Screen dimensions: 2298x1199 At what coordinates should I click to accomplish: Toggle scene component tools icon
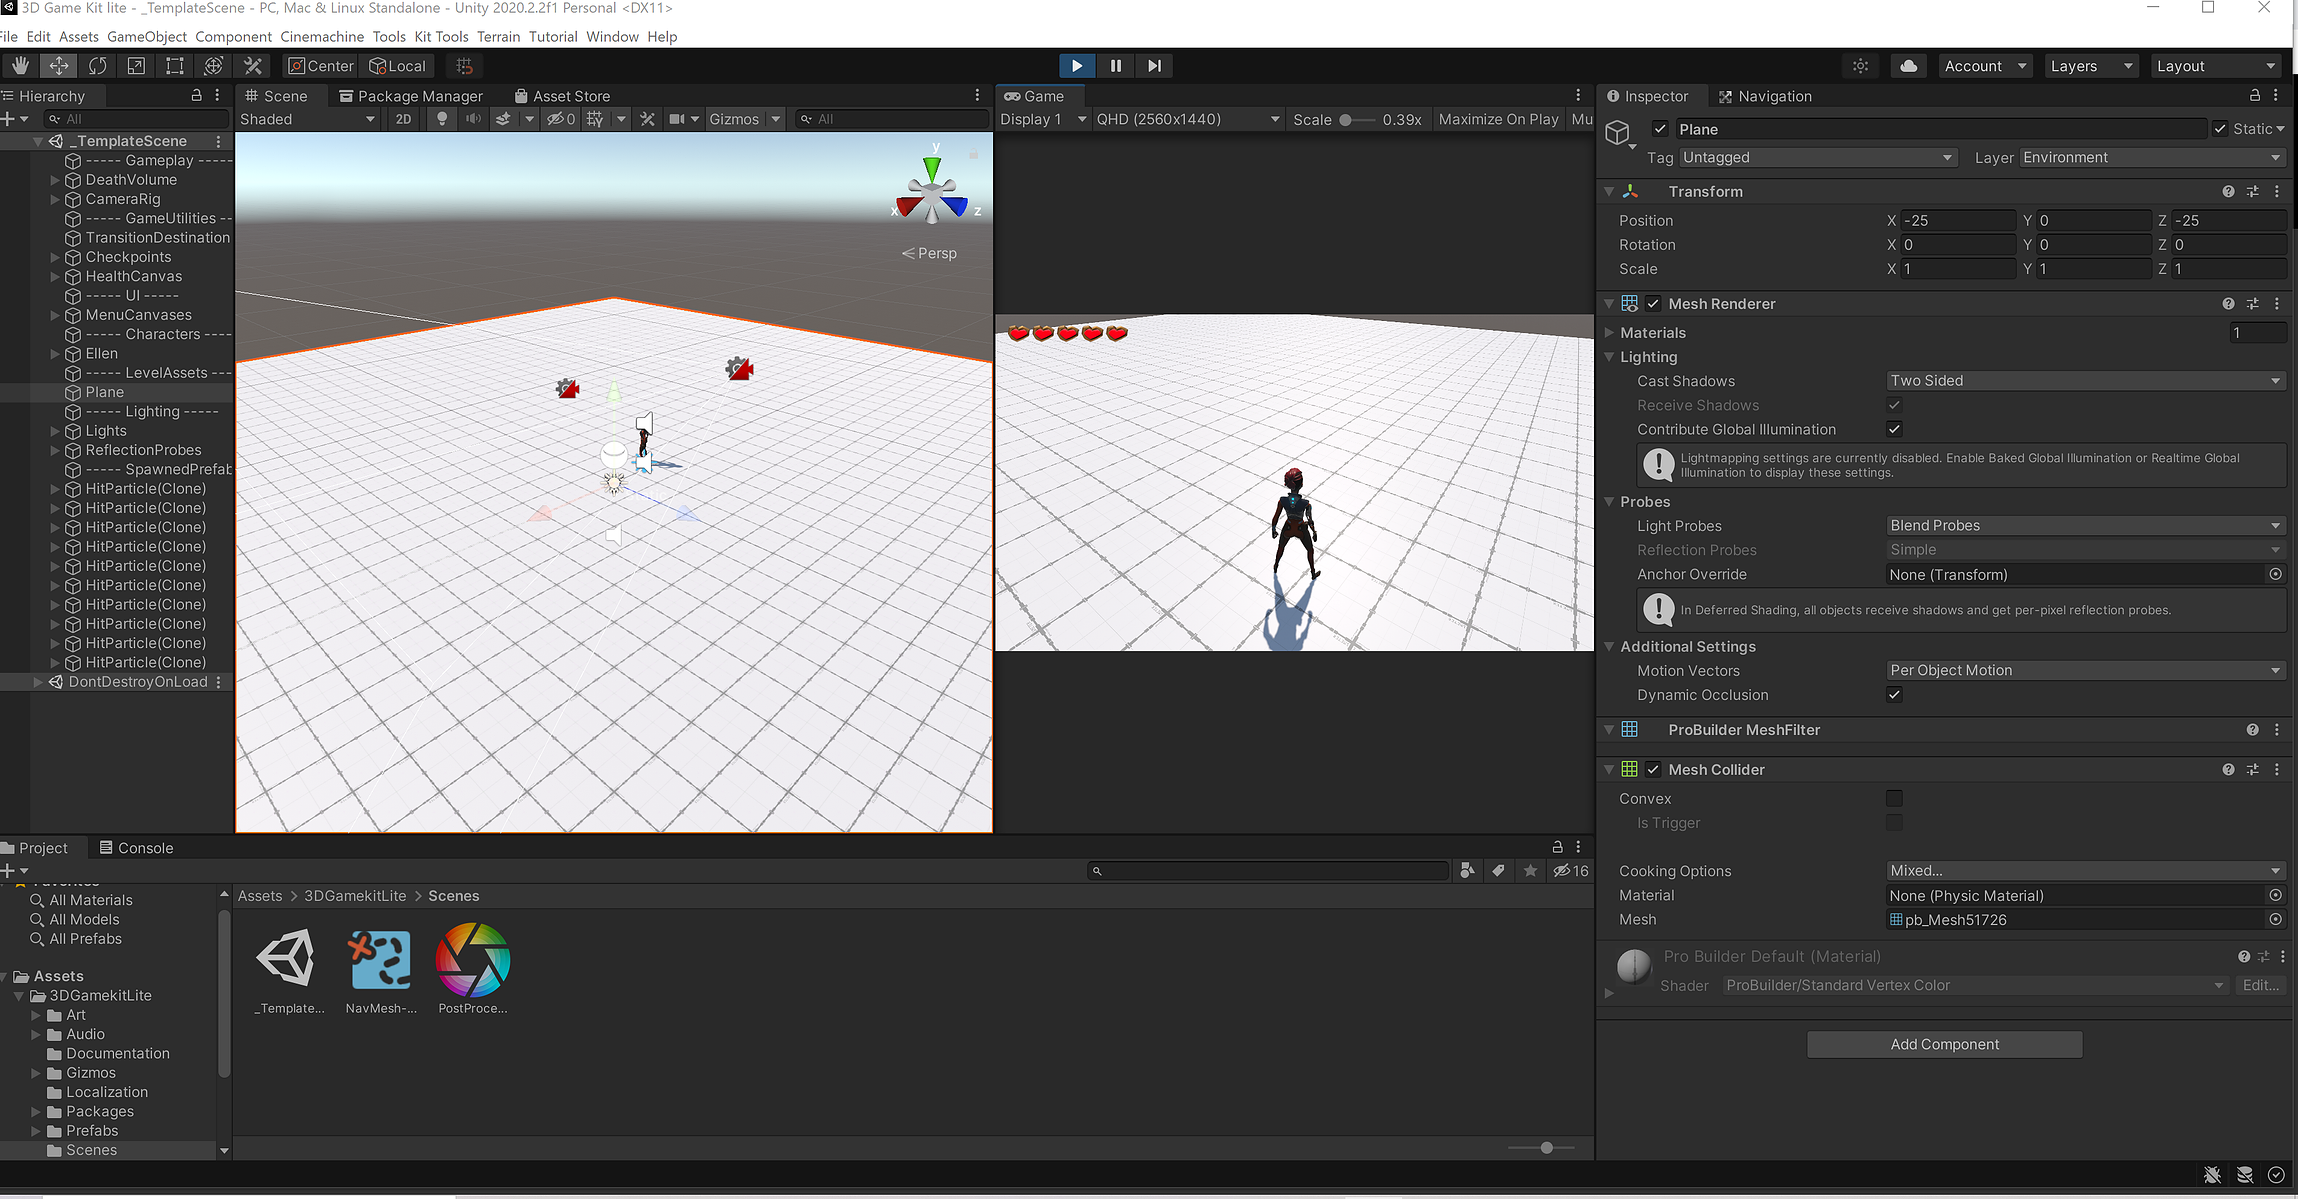647,119
